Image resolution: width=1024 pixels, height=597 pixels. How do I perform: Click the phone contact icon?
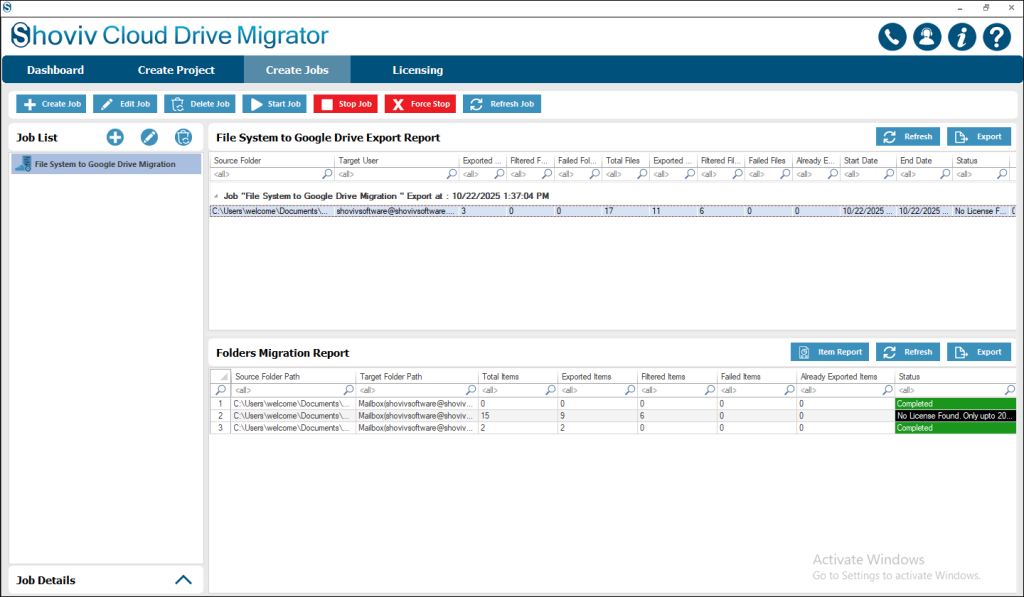892,37
